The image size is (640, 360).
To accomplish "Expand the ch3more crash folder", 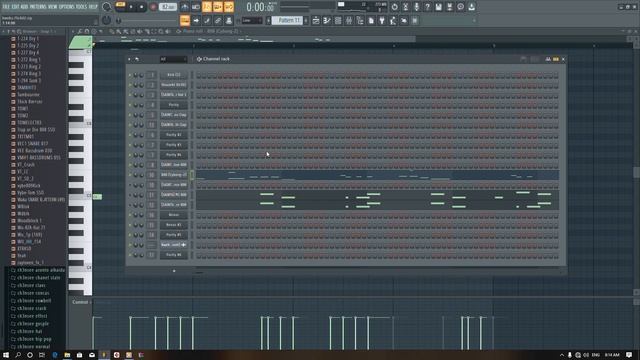I will pyautogui.click(x=31, y=309).
